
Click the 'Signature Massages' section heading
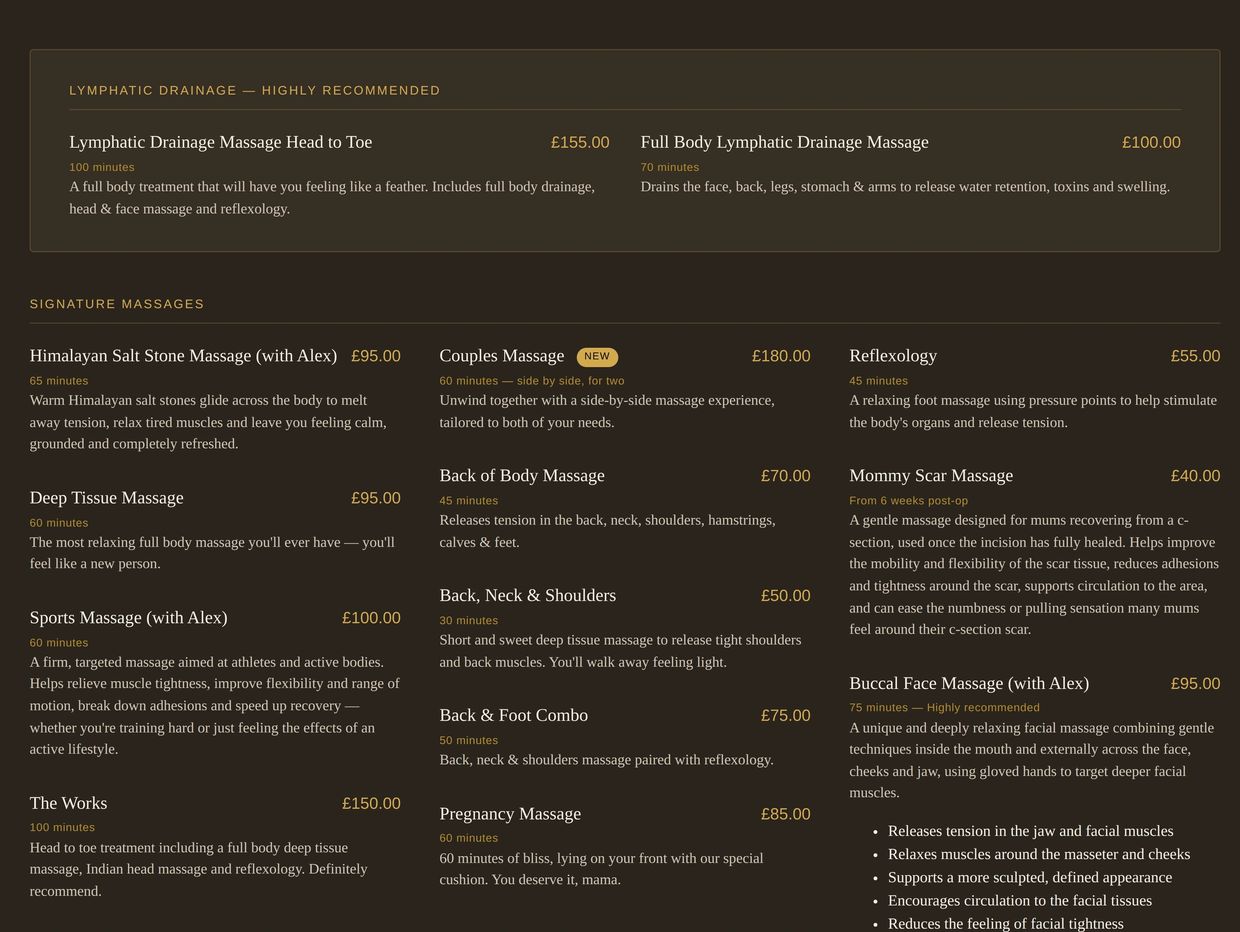[117, 304]
